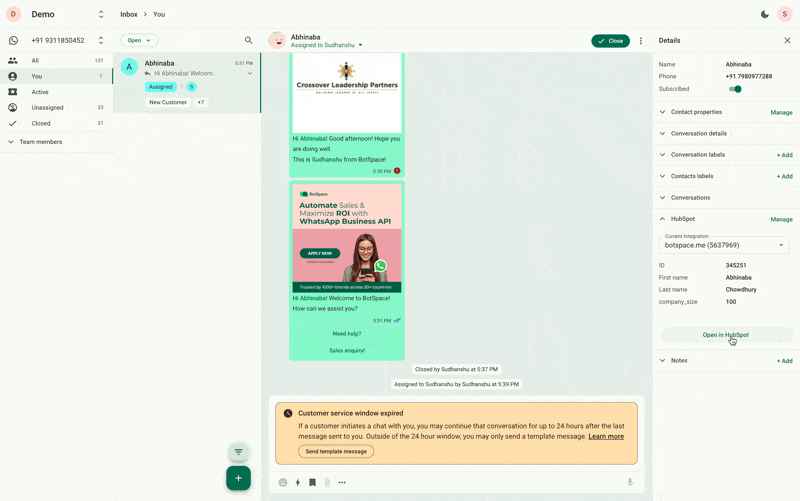The height and width of the screenshot is (501, 800).
Task: Click the Sales enquiry! quick reply
Action: pyautogui.click(x=347, y=350)
